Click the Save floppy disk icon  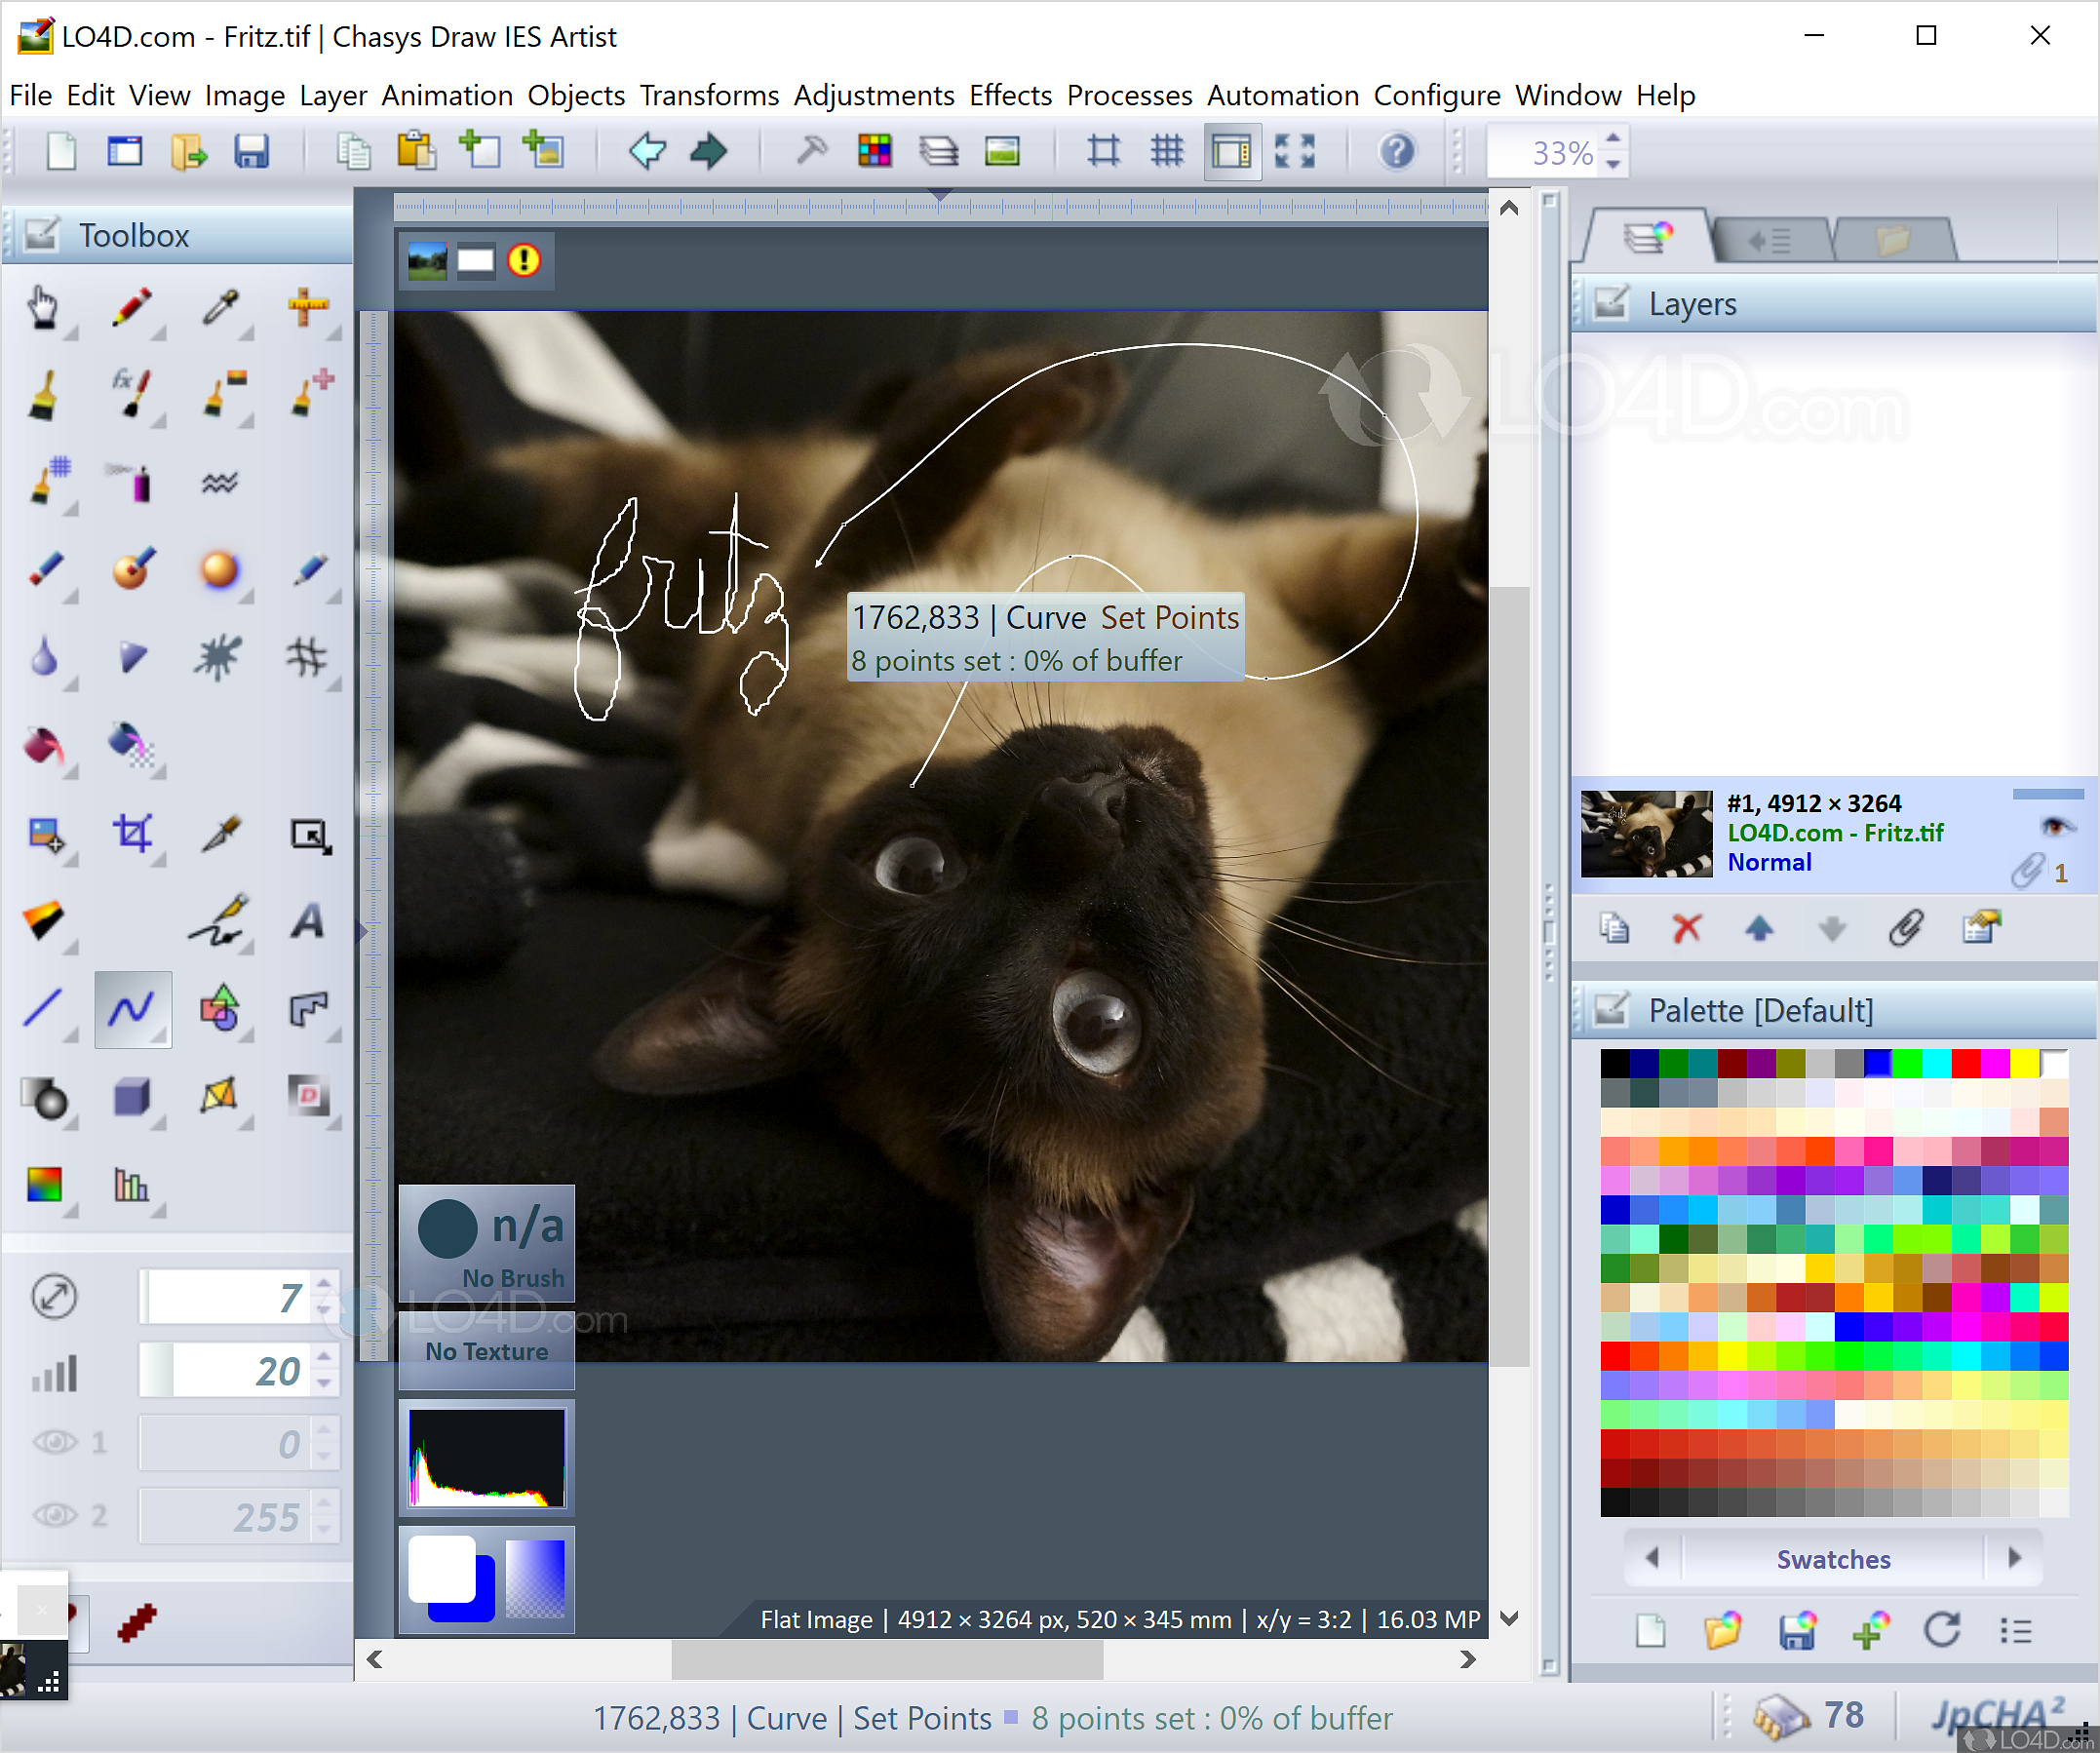[x=251, y=152]
